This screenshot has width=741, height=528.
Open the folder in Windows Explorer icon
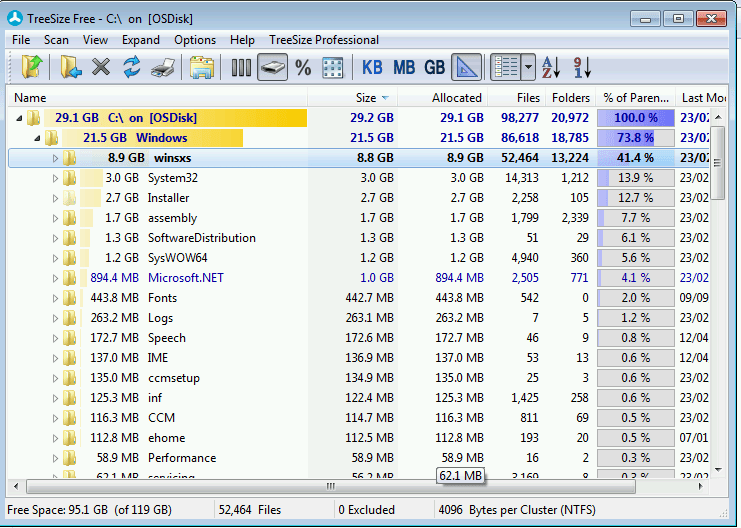point(202,67)
